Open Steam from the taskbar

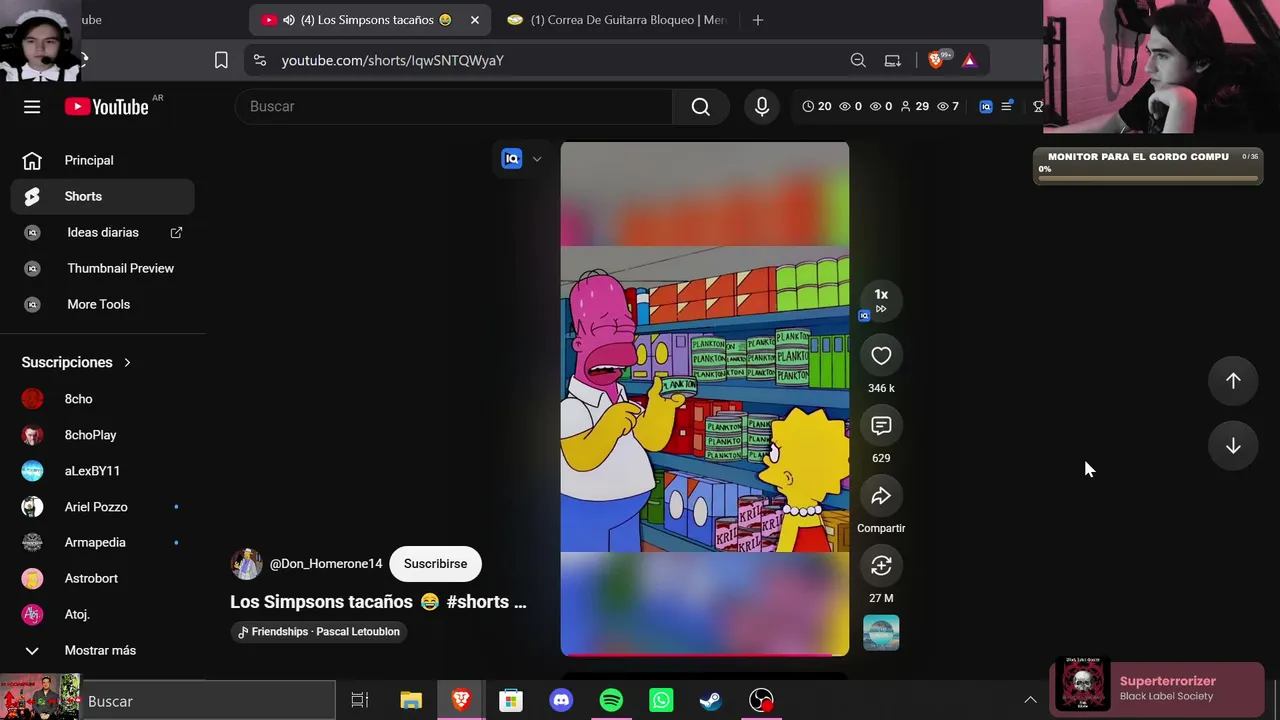coord(711,701)
